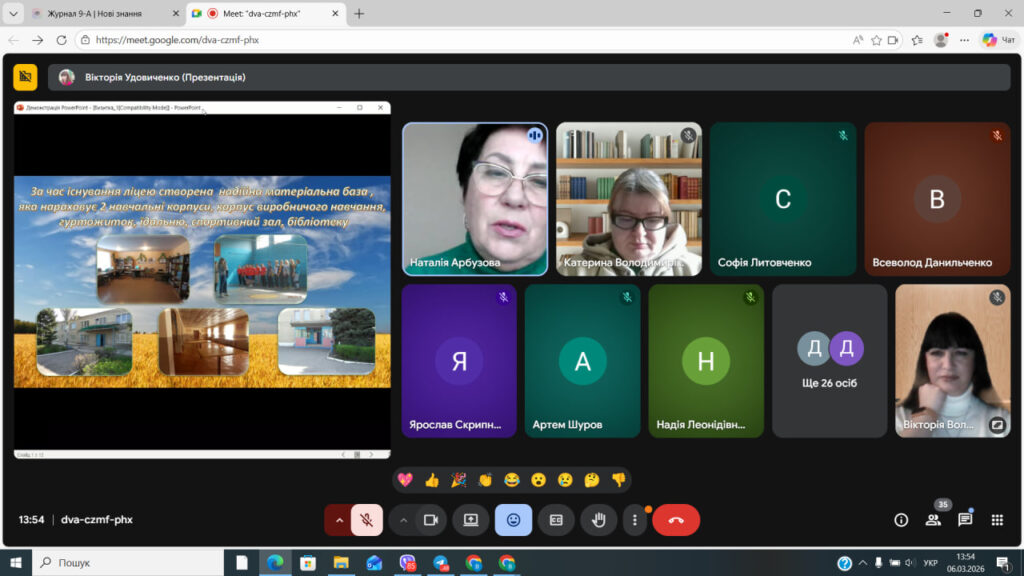Toggle the camera on or off
Image resolution: width=1024 pixels, height=576 pixels.
431,520
